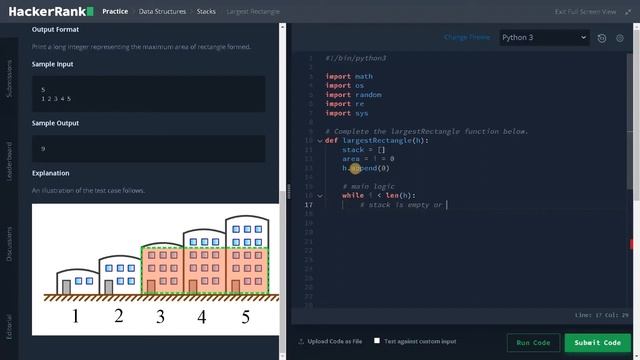Click line number 17 in gutter
Viewport: 640px width, 360px height.
tap(309, 205)
